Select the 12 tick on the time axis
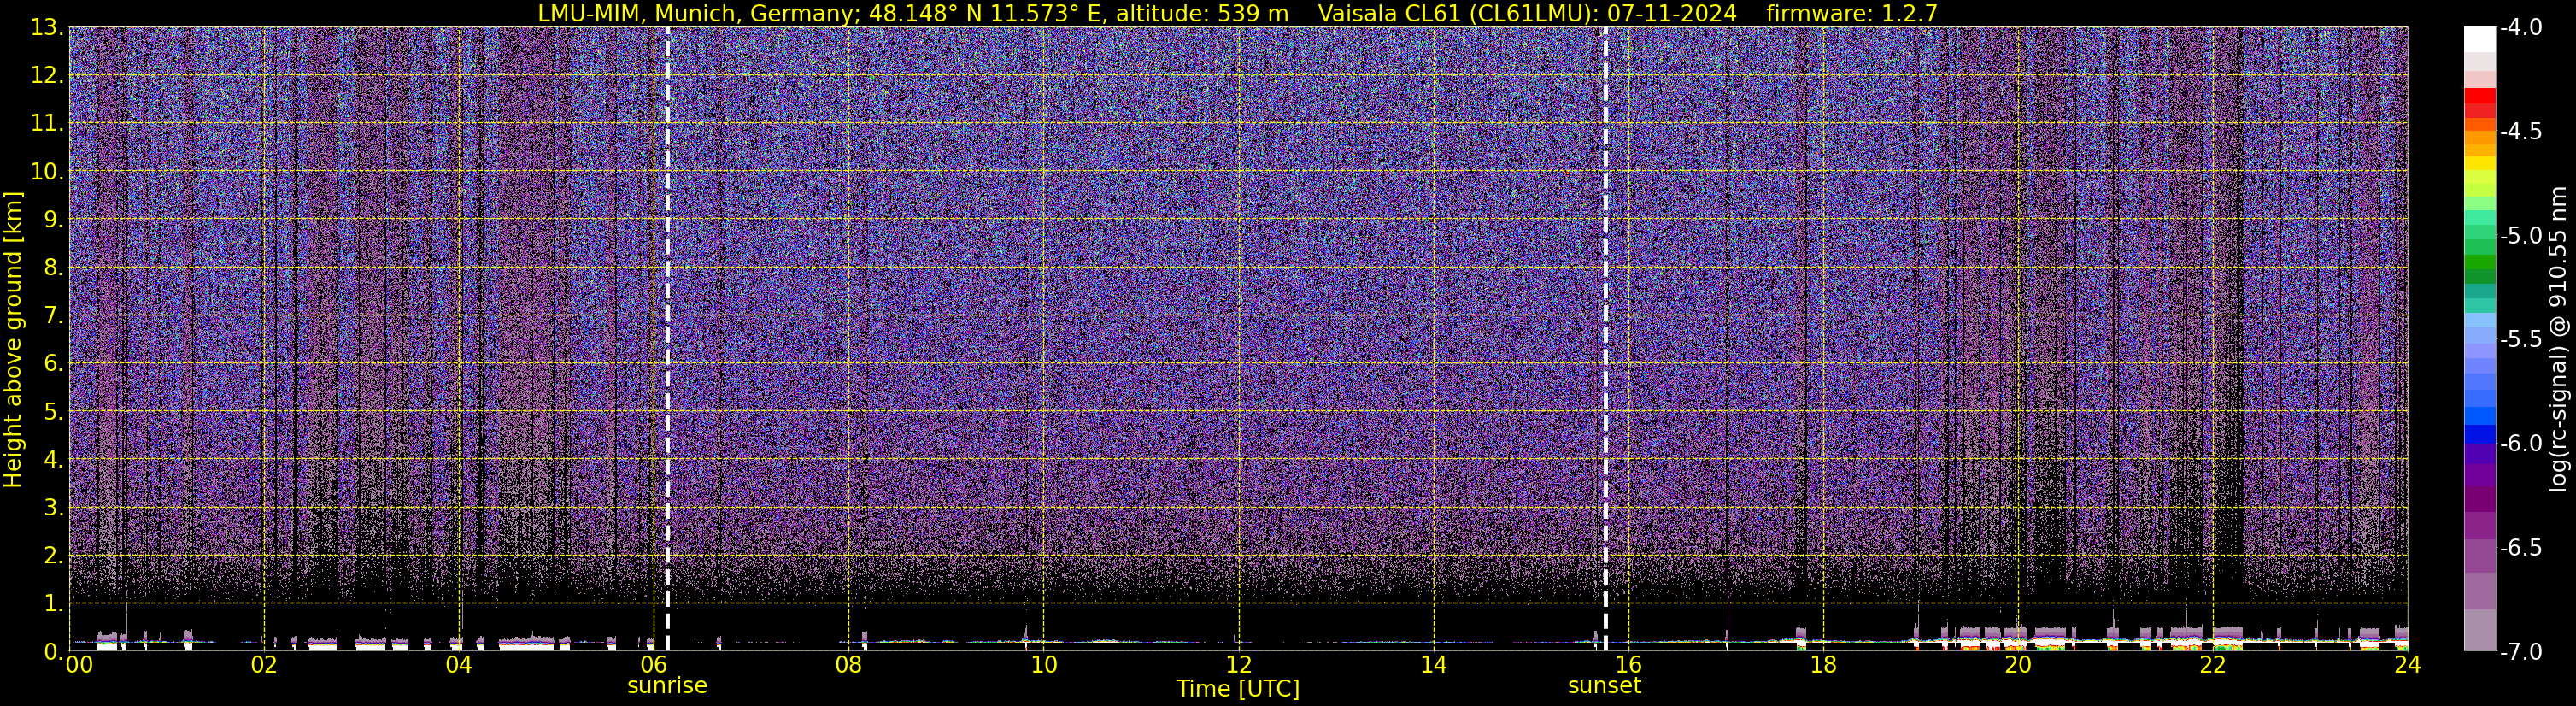This screenshot has height=706, width=2576. (x=1238, y=666)
